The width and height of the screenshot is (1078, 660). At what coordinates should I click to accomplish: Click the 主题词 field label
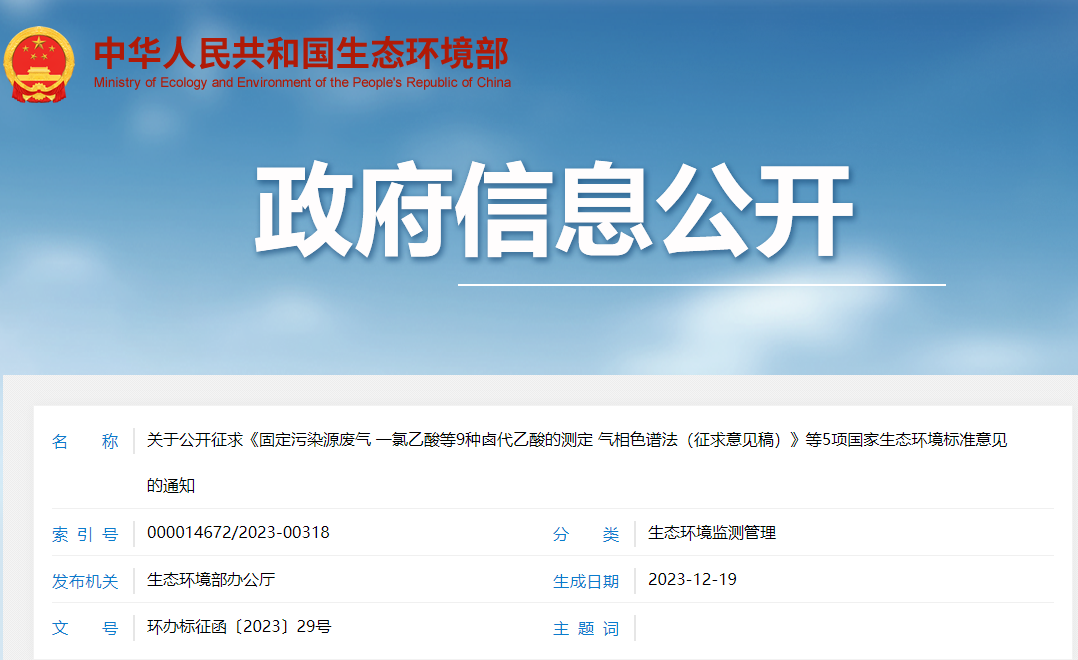click(x=586, y=629)
